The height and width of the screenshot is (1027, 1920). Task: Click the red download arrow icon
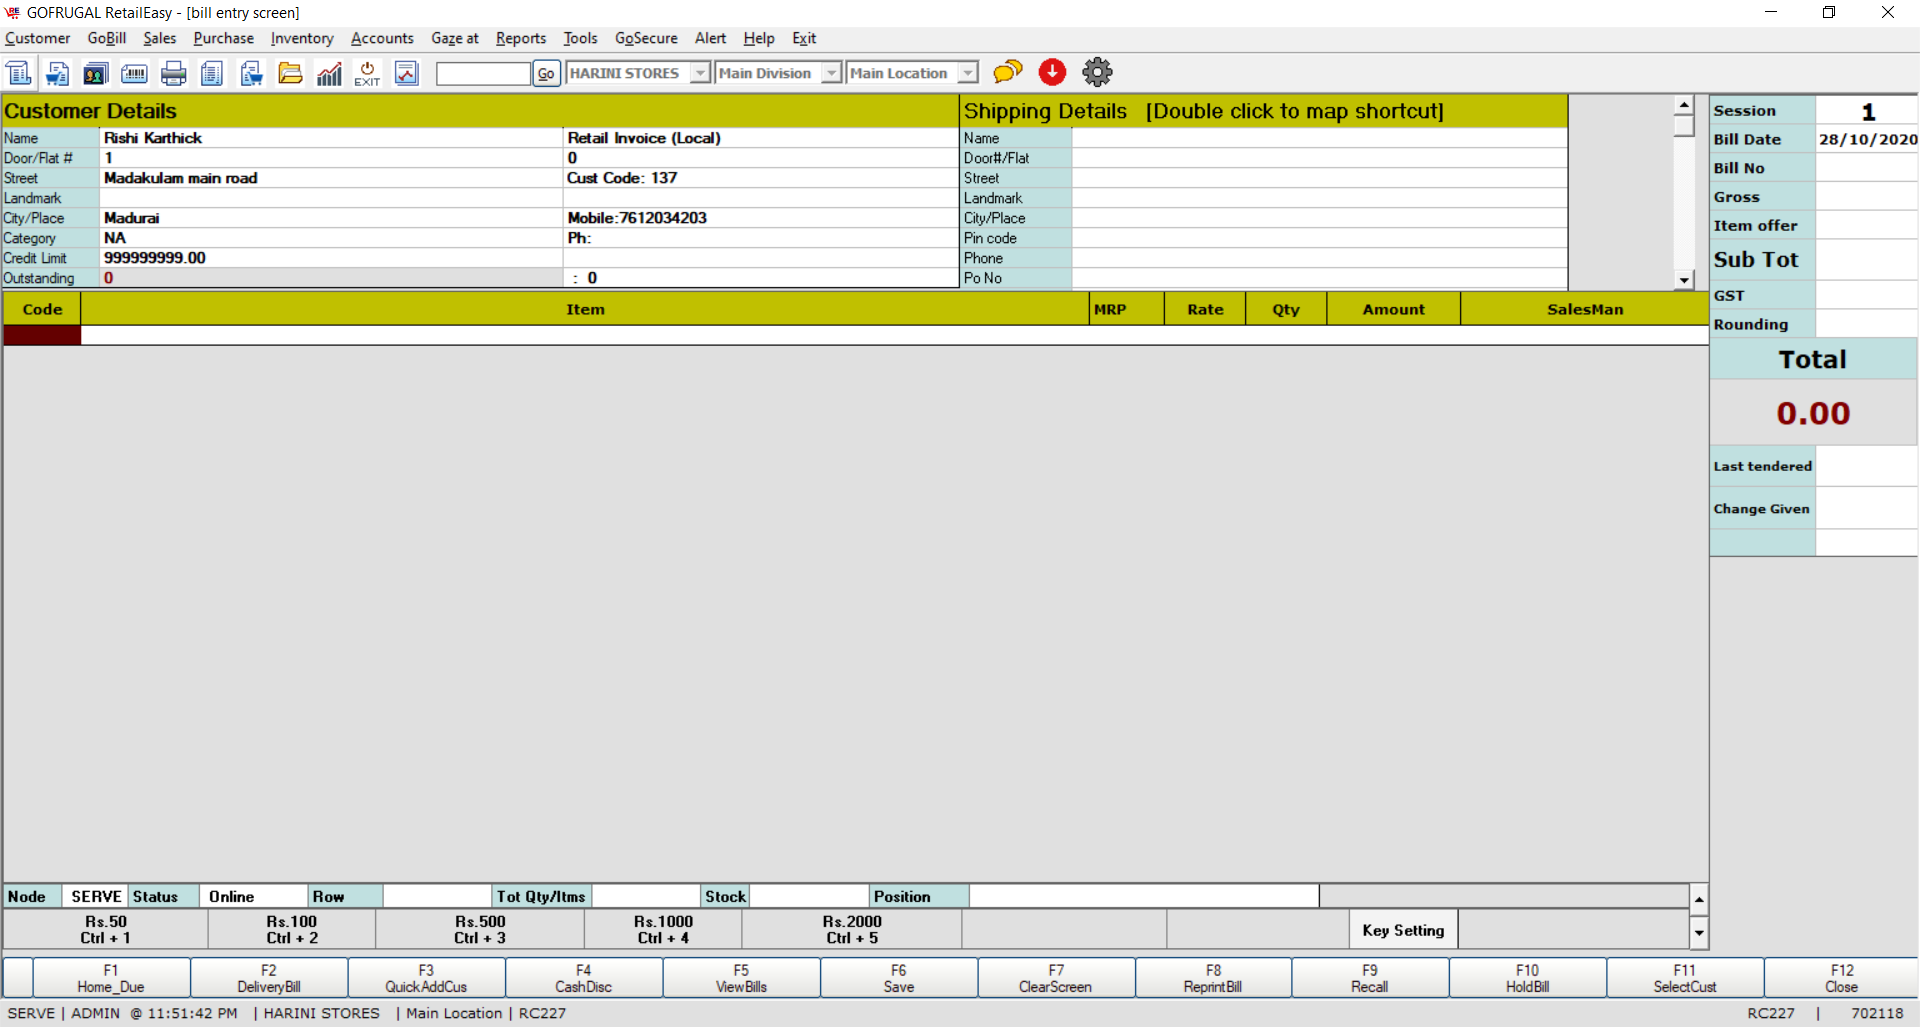pyautogui.click(x=1052, y=72)
